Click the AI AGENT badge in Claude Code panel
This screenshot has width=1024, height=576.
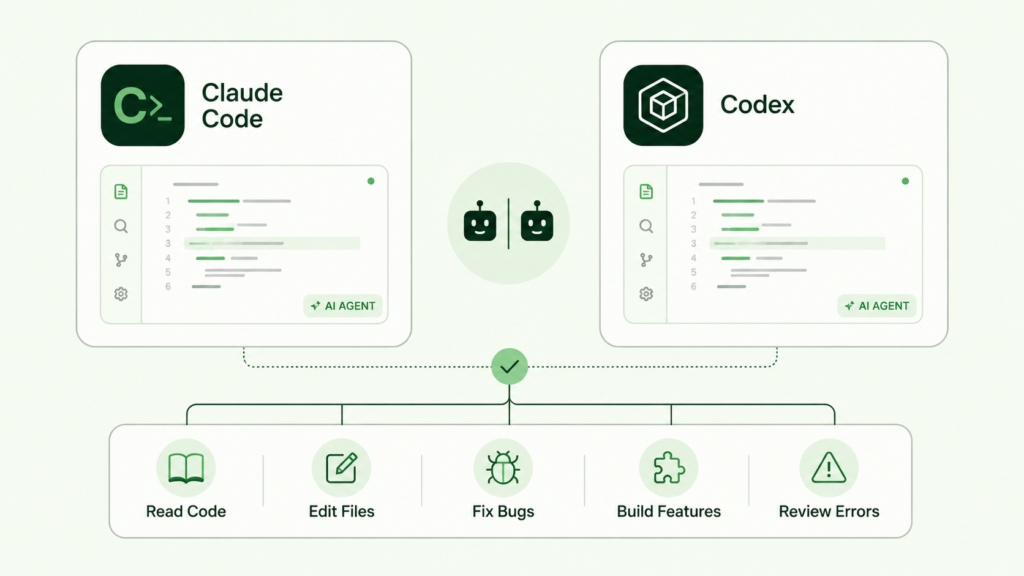[343, 306]
